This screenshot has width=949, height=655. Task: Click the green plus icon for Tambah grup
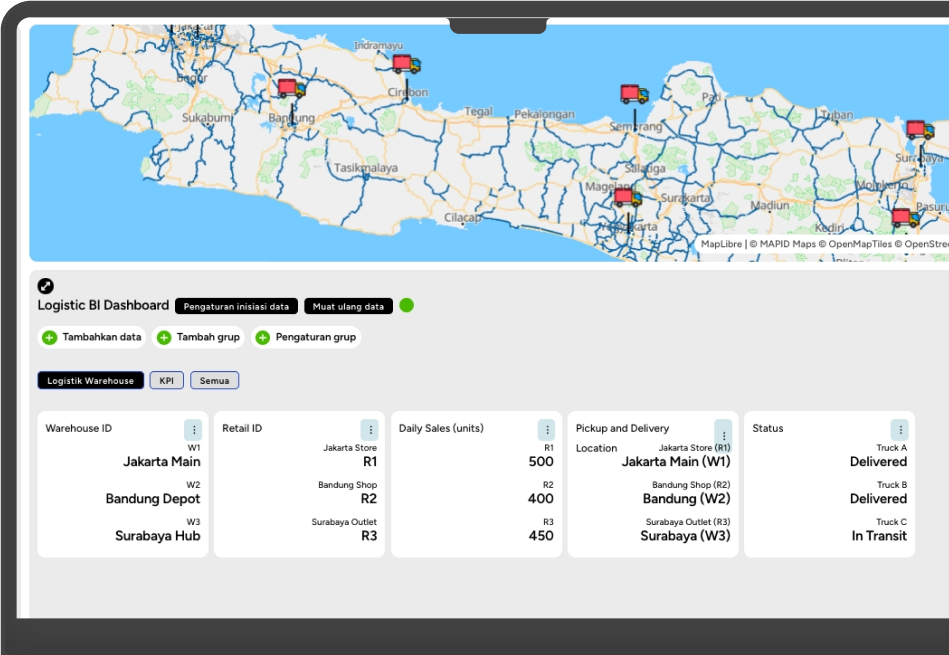point(164,338)
